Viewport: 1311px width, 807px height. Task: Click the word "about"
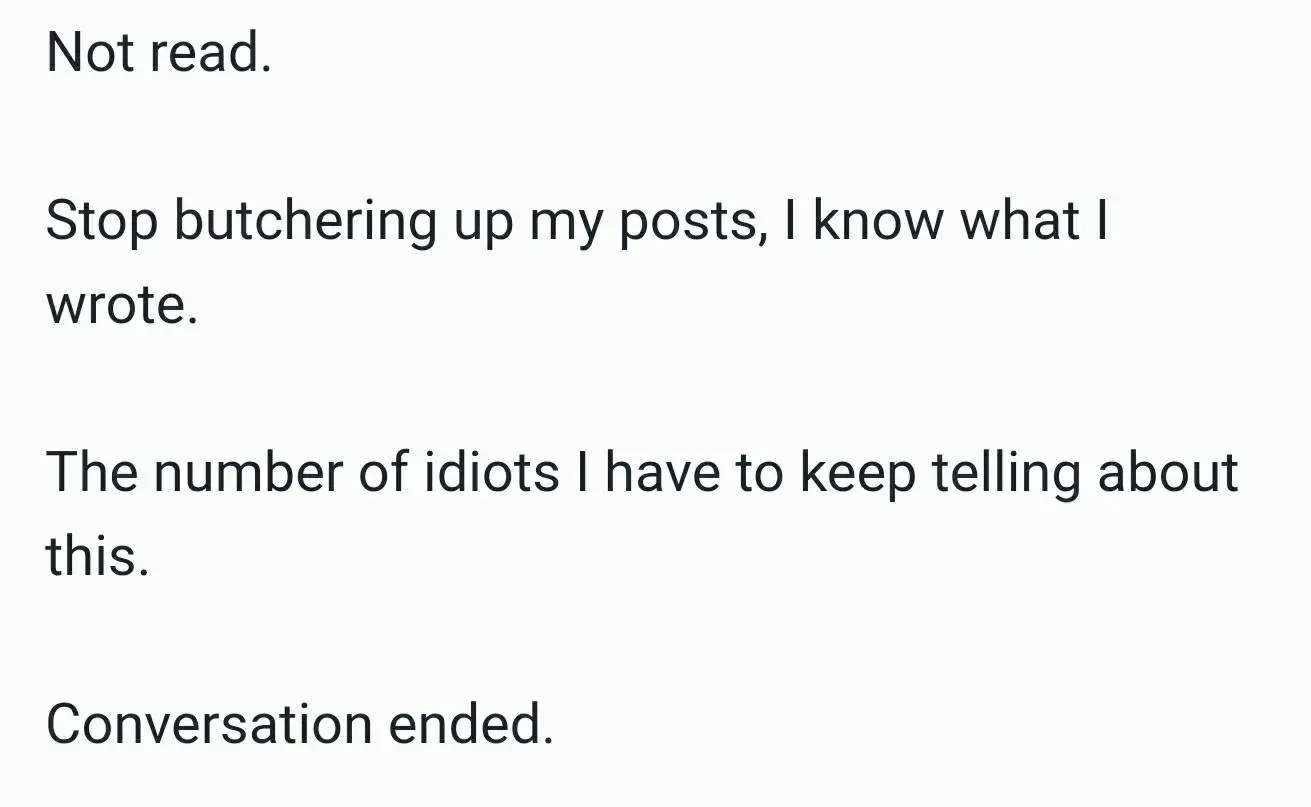1167,473
